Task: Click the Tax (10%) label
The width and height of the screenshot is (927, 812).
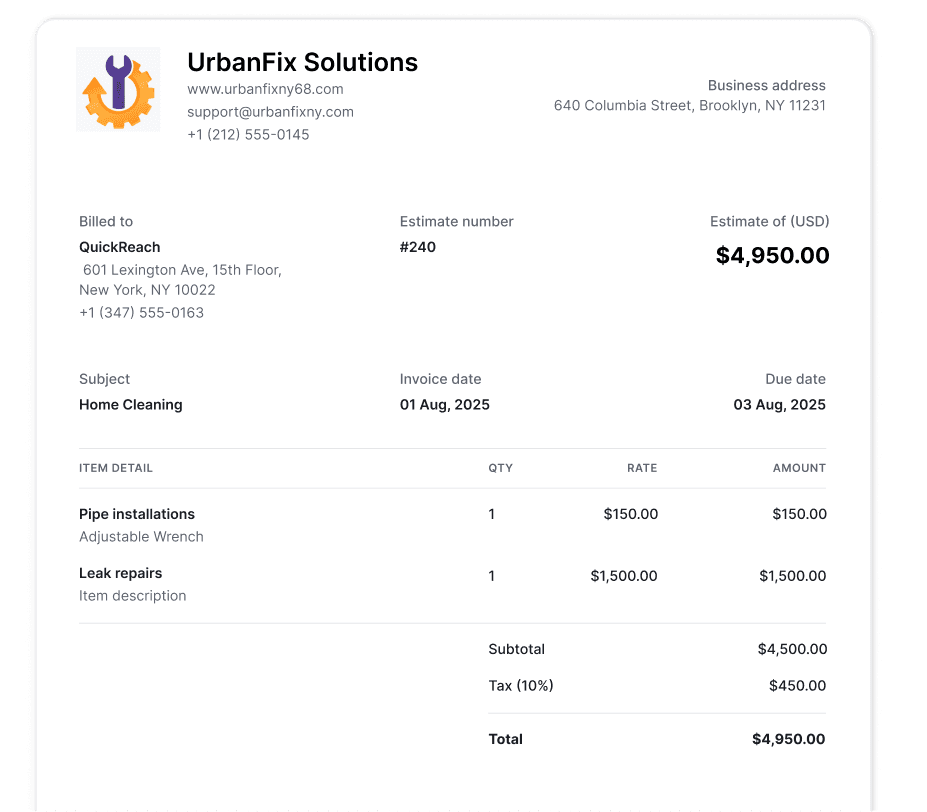Action: (x=521, y=686)
